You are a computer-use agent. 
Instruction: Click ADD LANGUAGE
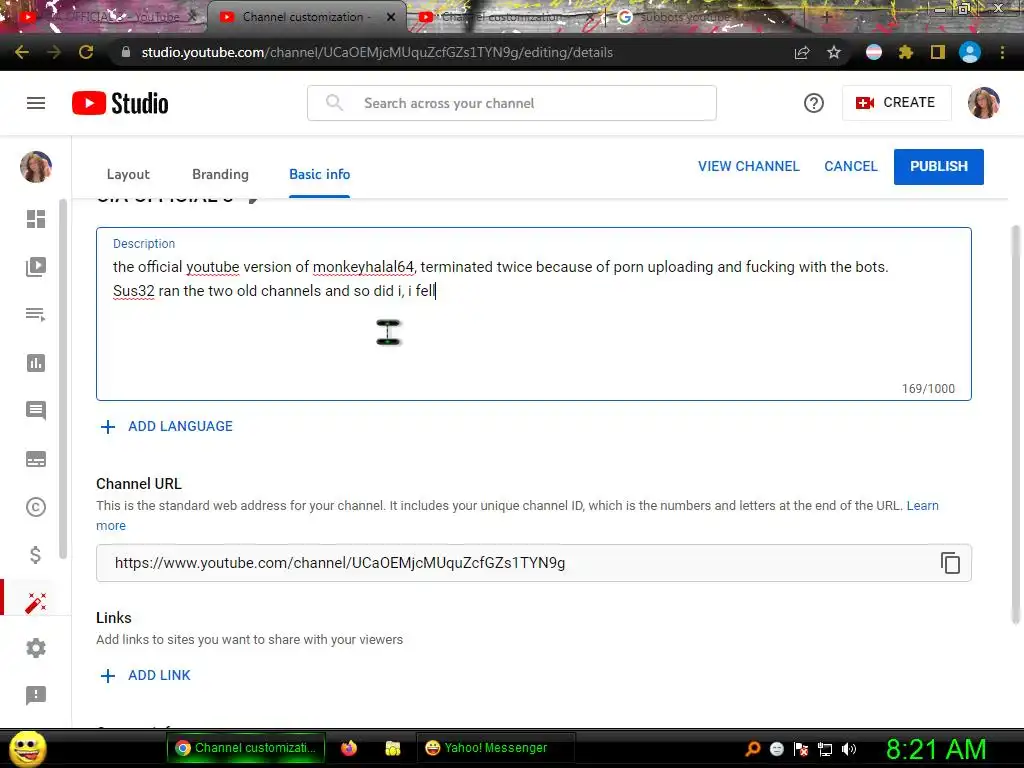[167, 426]
